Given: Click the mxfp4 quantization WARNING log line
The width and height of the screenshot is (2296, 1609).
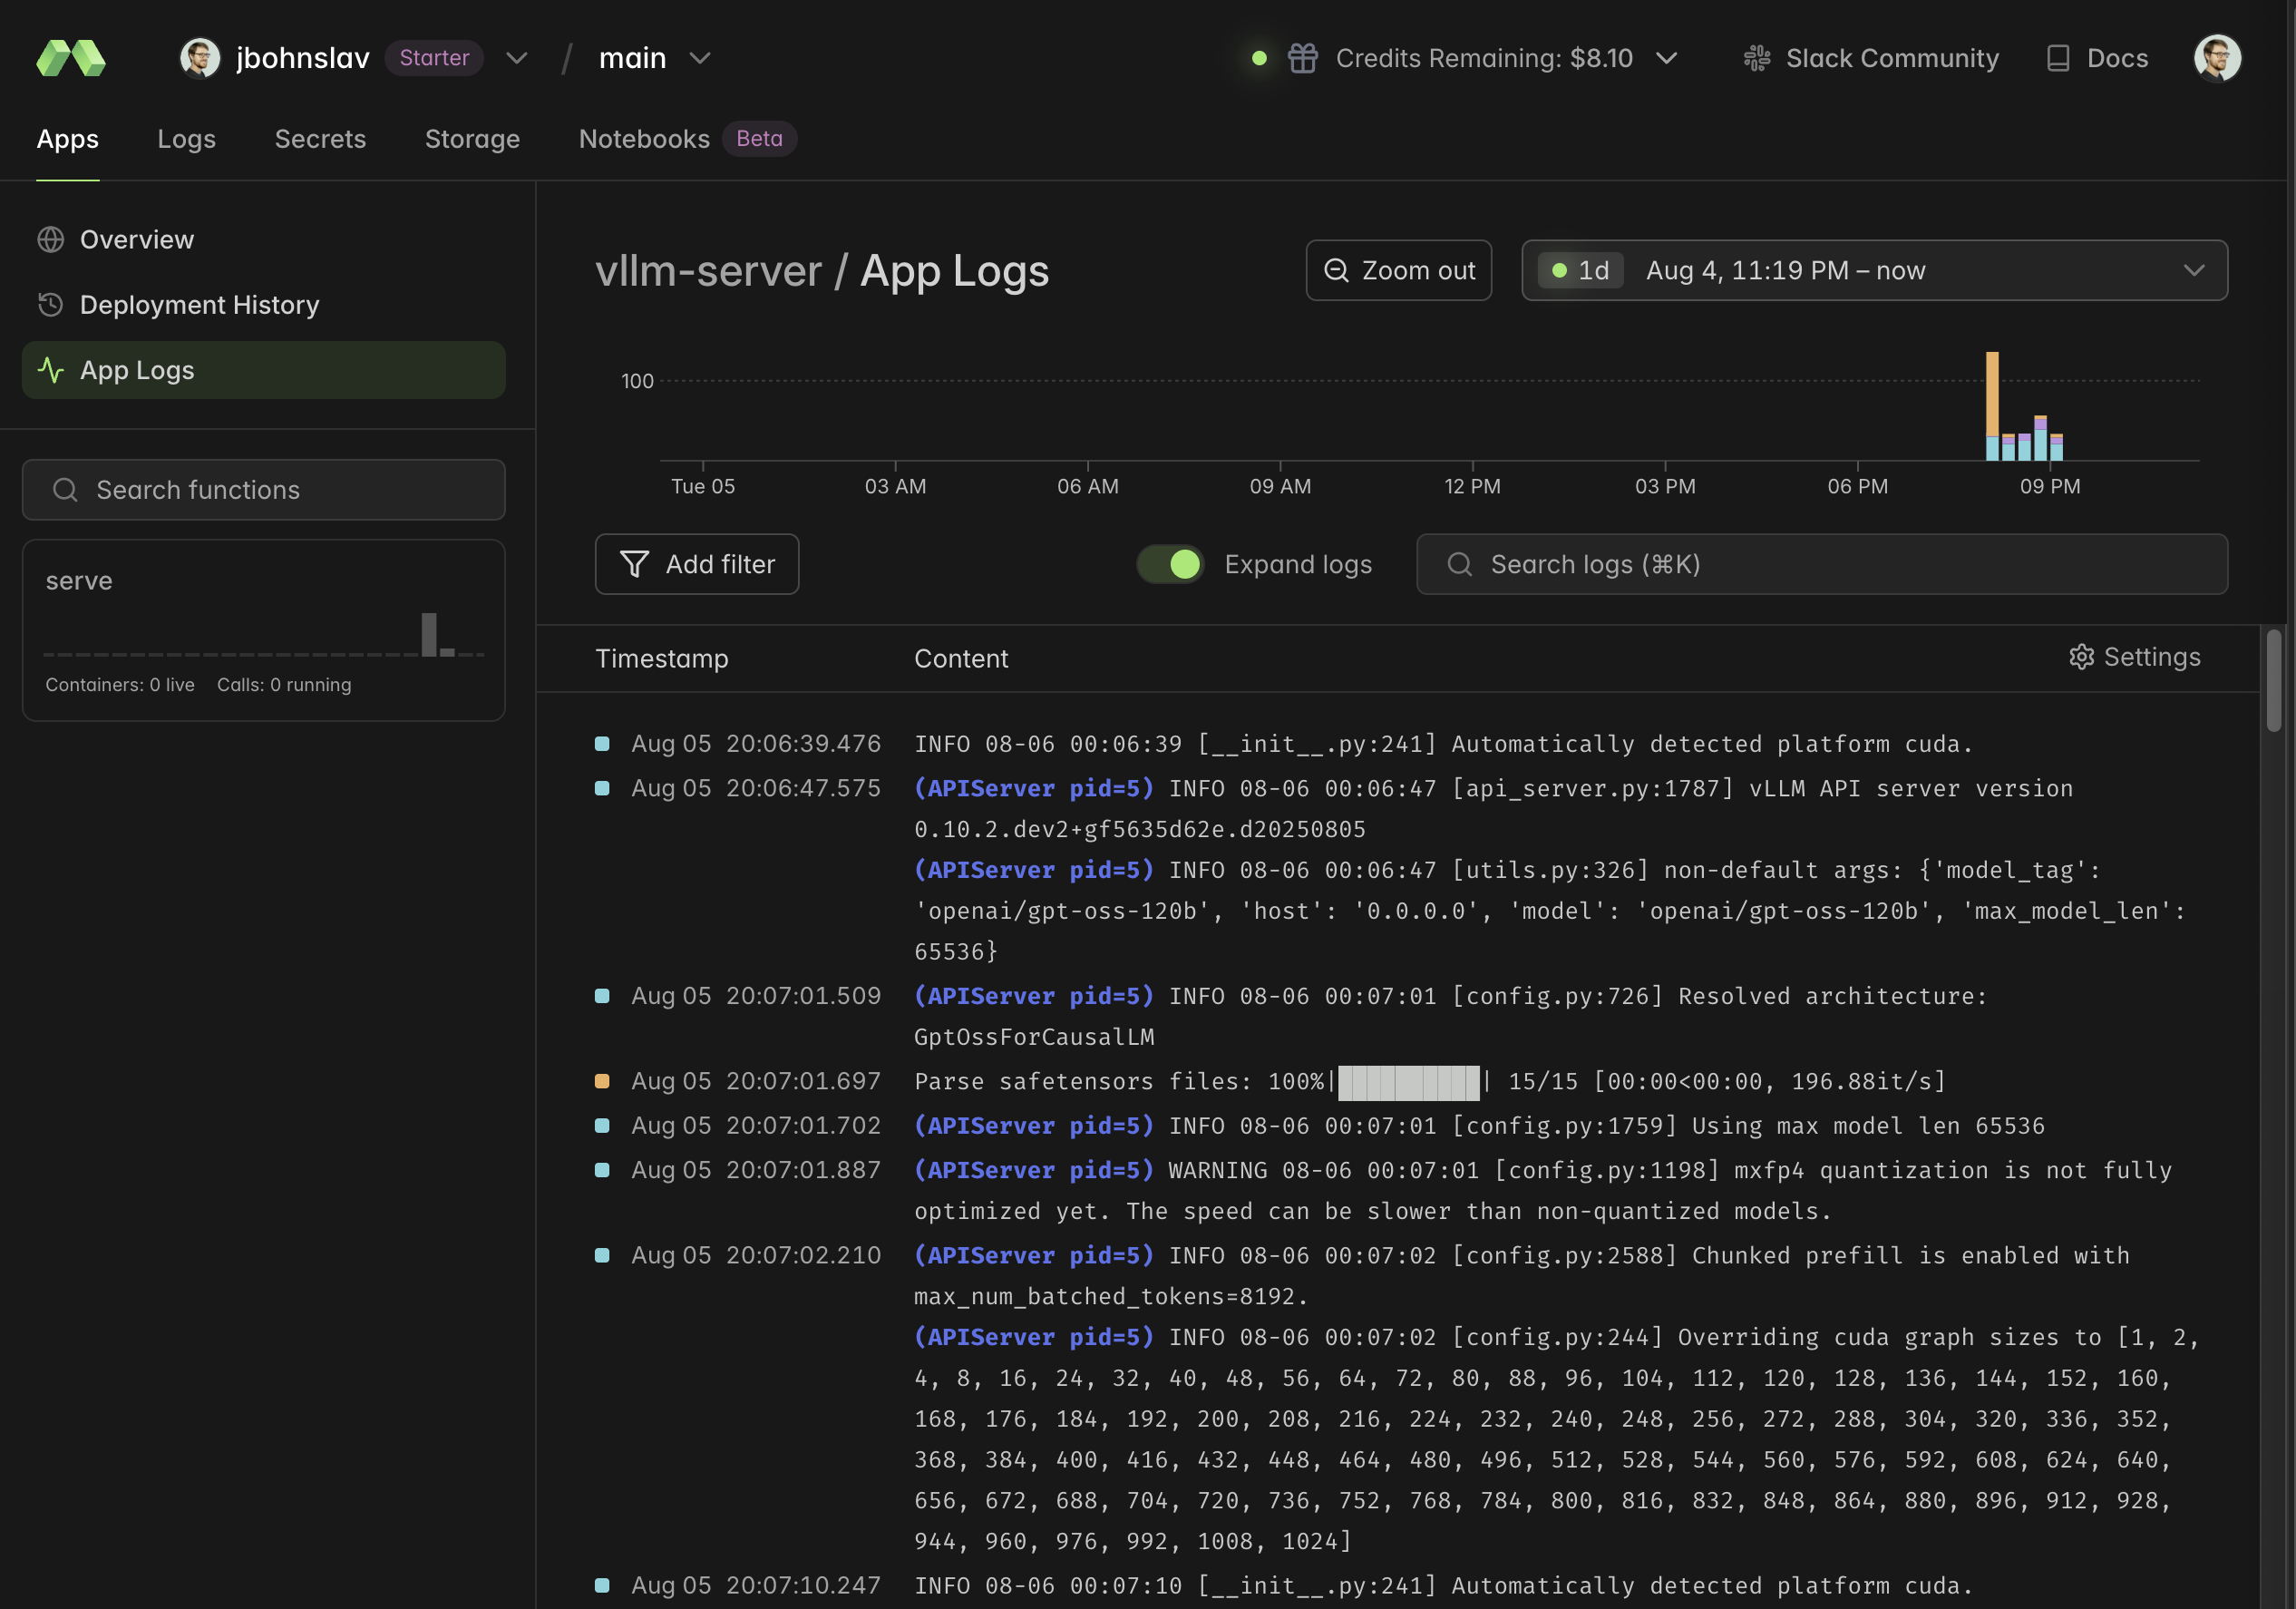Looking at the screenshot, I should coord(1543,1191).
